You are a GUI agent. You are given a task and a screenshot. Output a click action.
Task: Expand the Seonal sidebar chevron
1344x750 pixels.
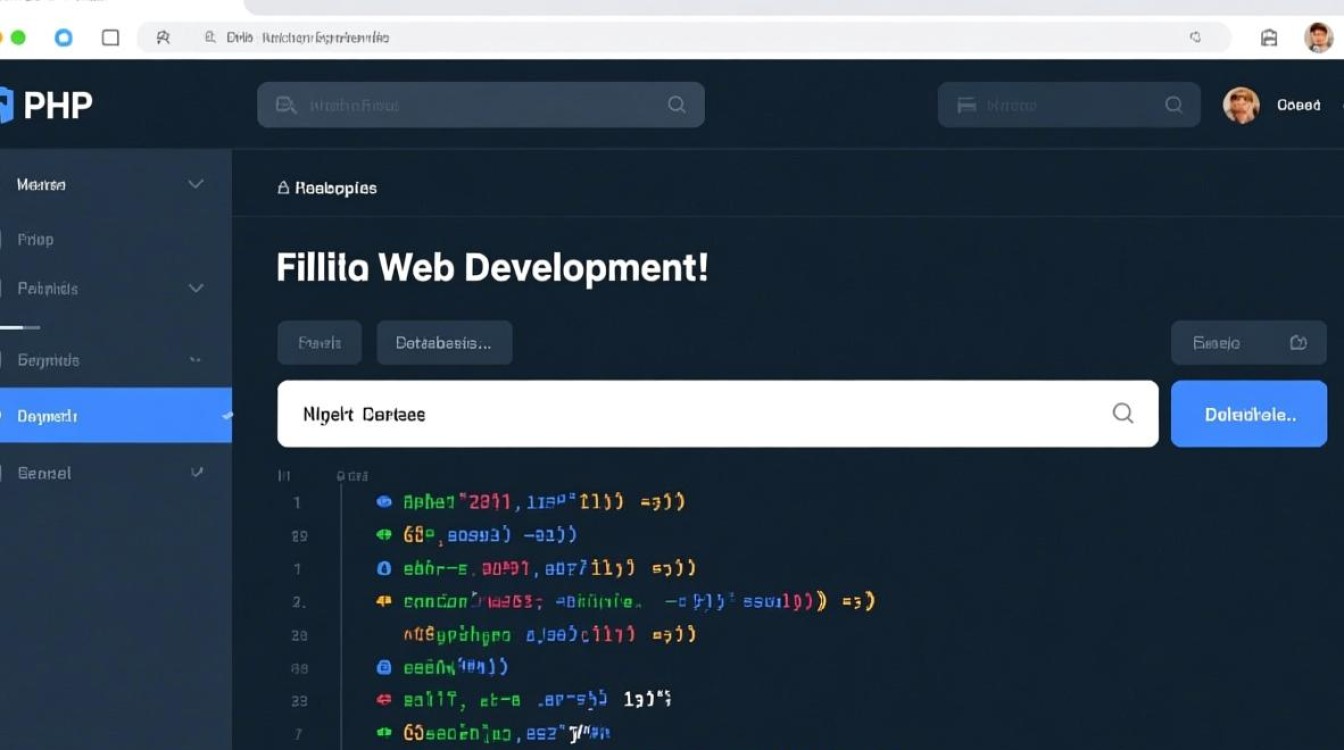pyautogui.click(x=196, y=472)
